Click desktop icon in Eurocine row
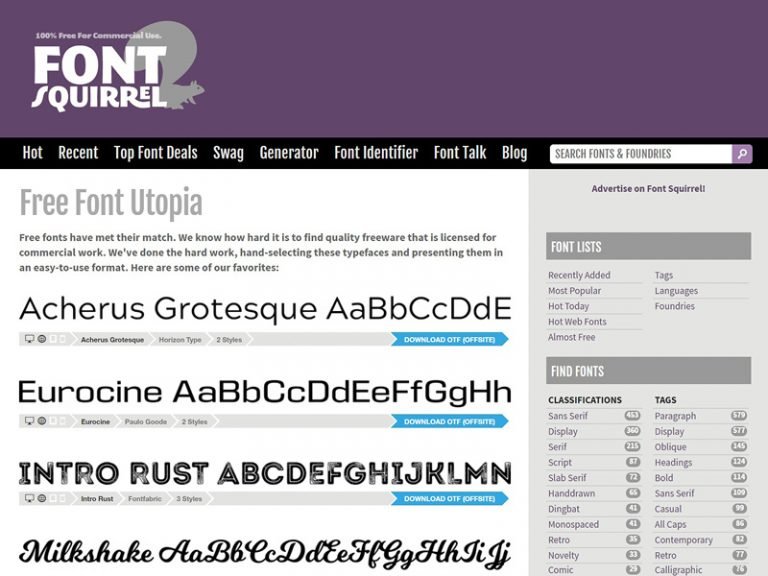Viewport: 768px width, 576px height. click(29, 421)
